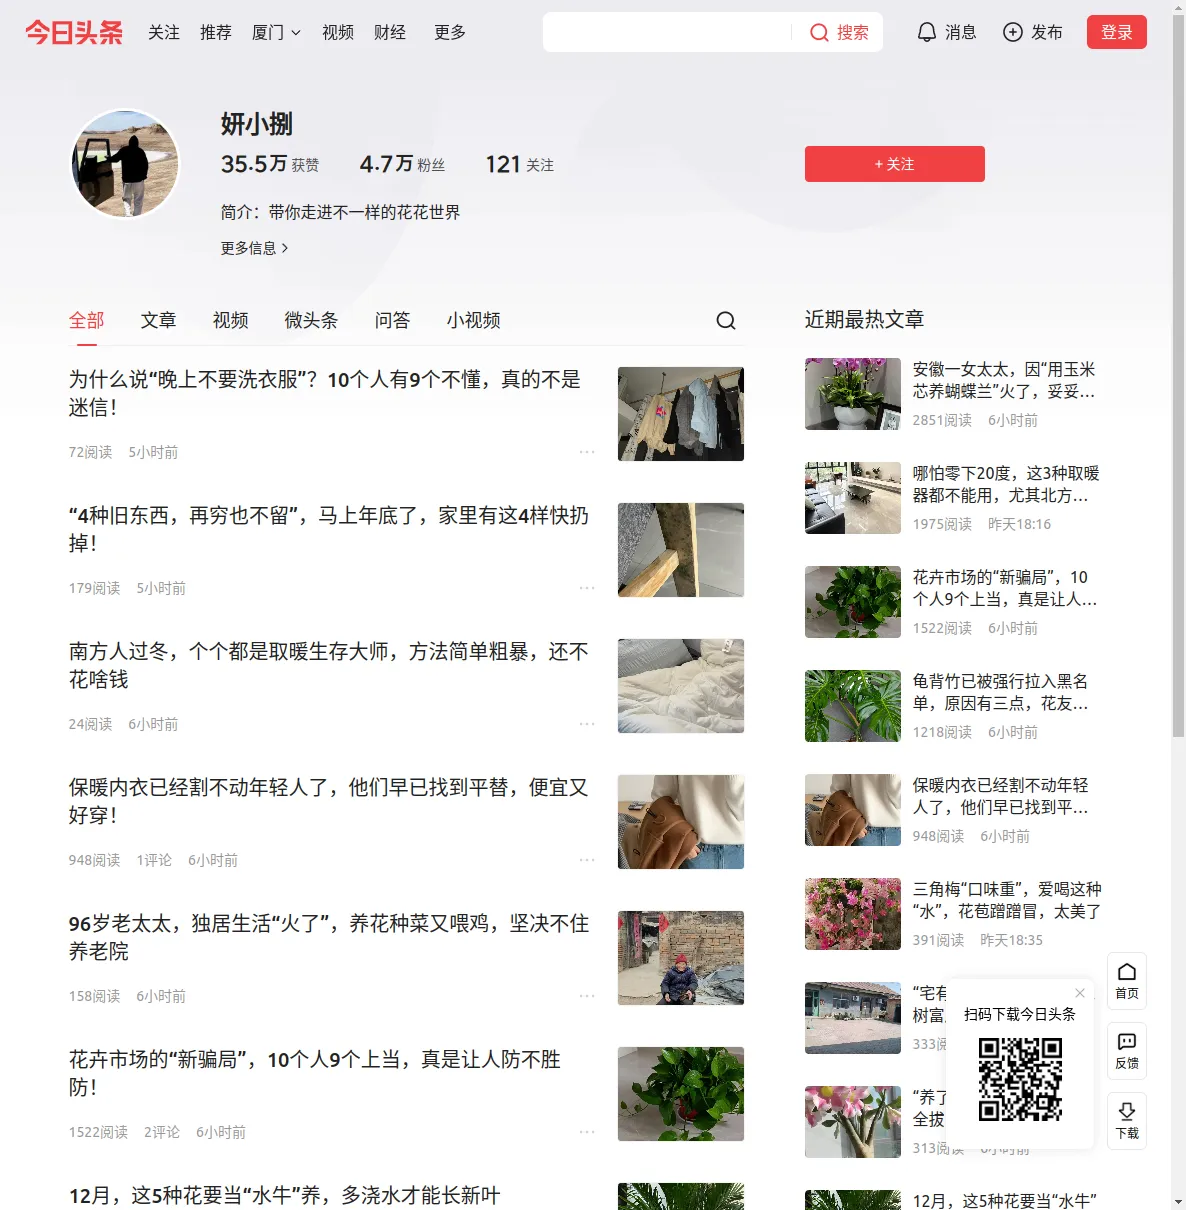Open hot article 安徽一女太太 玉米芯养蝴蝶兰
Viewport: 1186px width, 1210px height.
tap(1004, 380)
